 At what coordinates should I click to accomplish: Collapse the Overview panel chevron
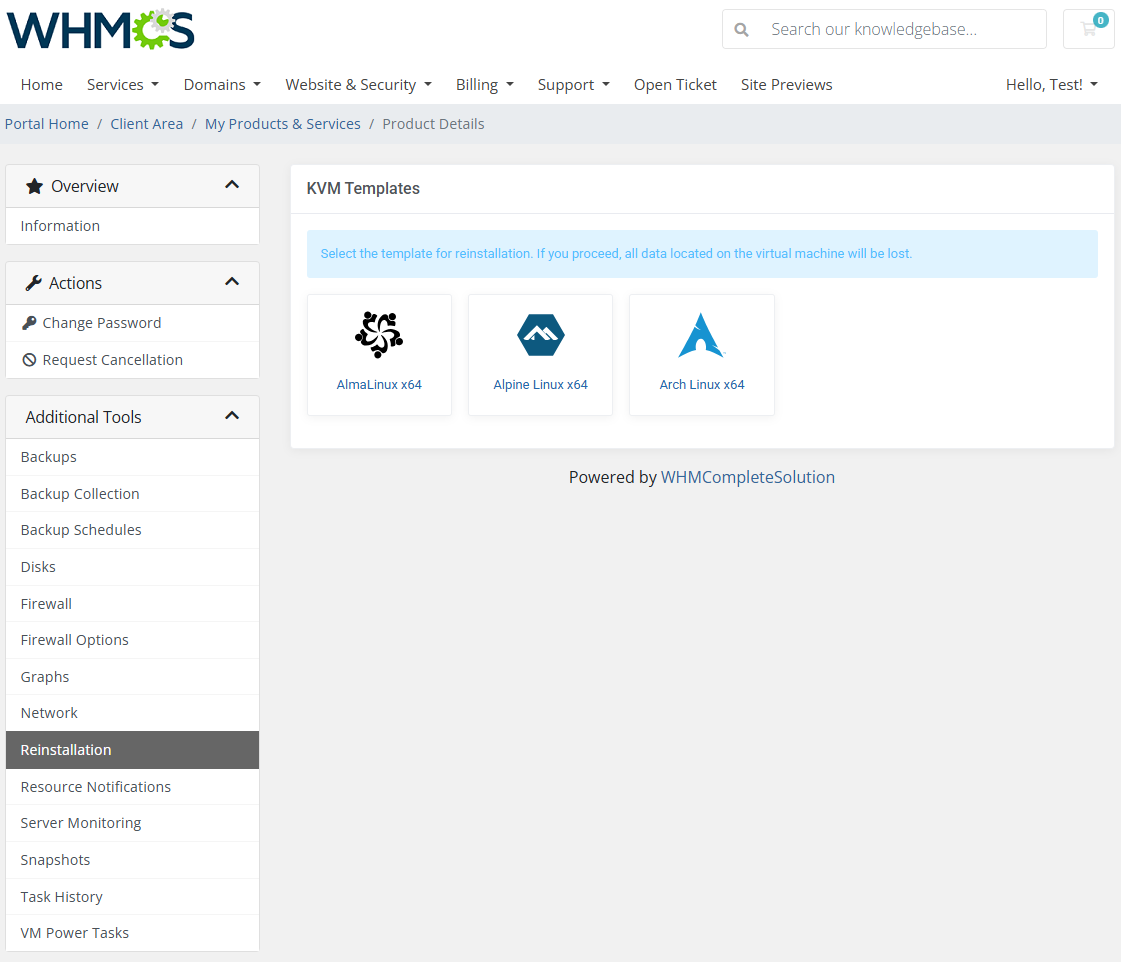232,185
